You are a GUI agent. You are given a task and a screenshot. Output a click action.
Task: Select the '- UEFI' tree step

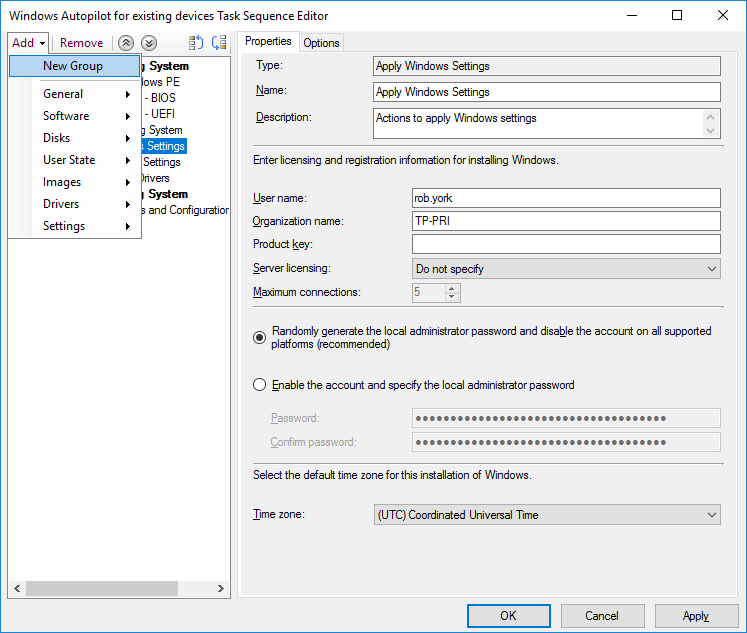[160, 114]
